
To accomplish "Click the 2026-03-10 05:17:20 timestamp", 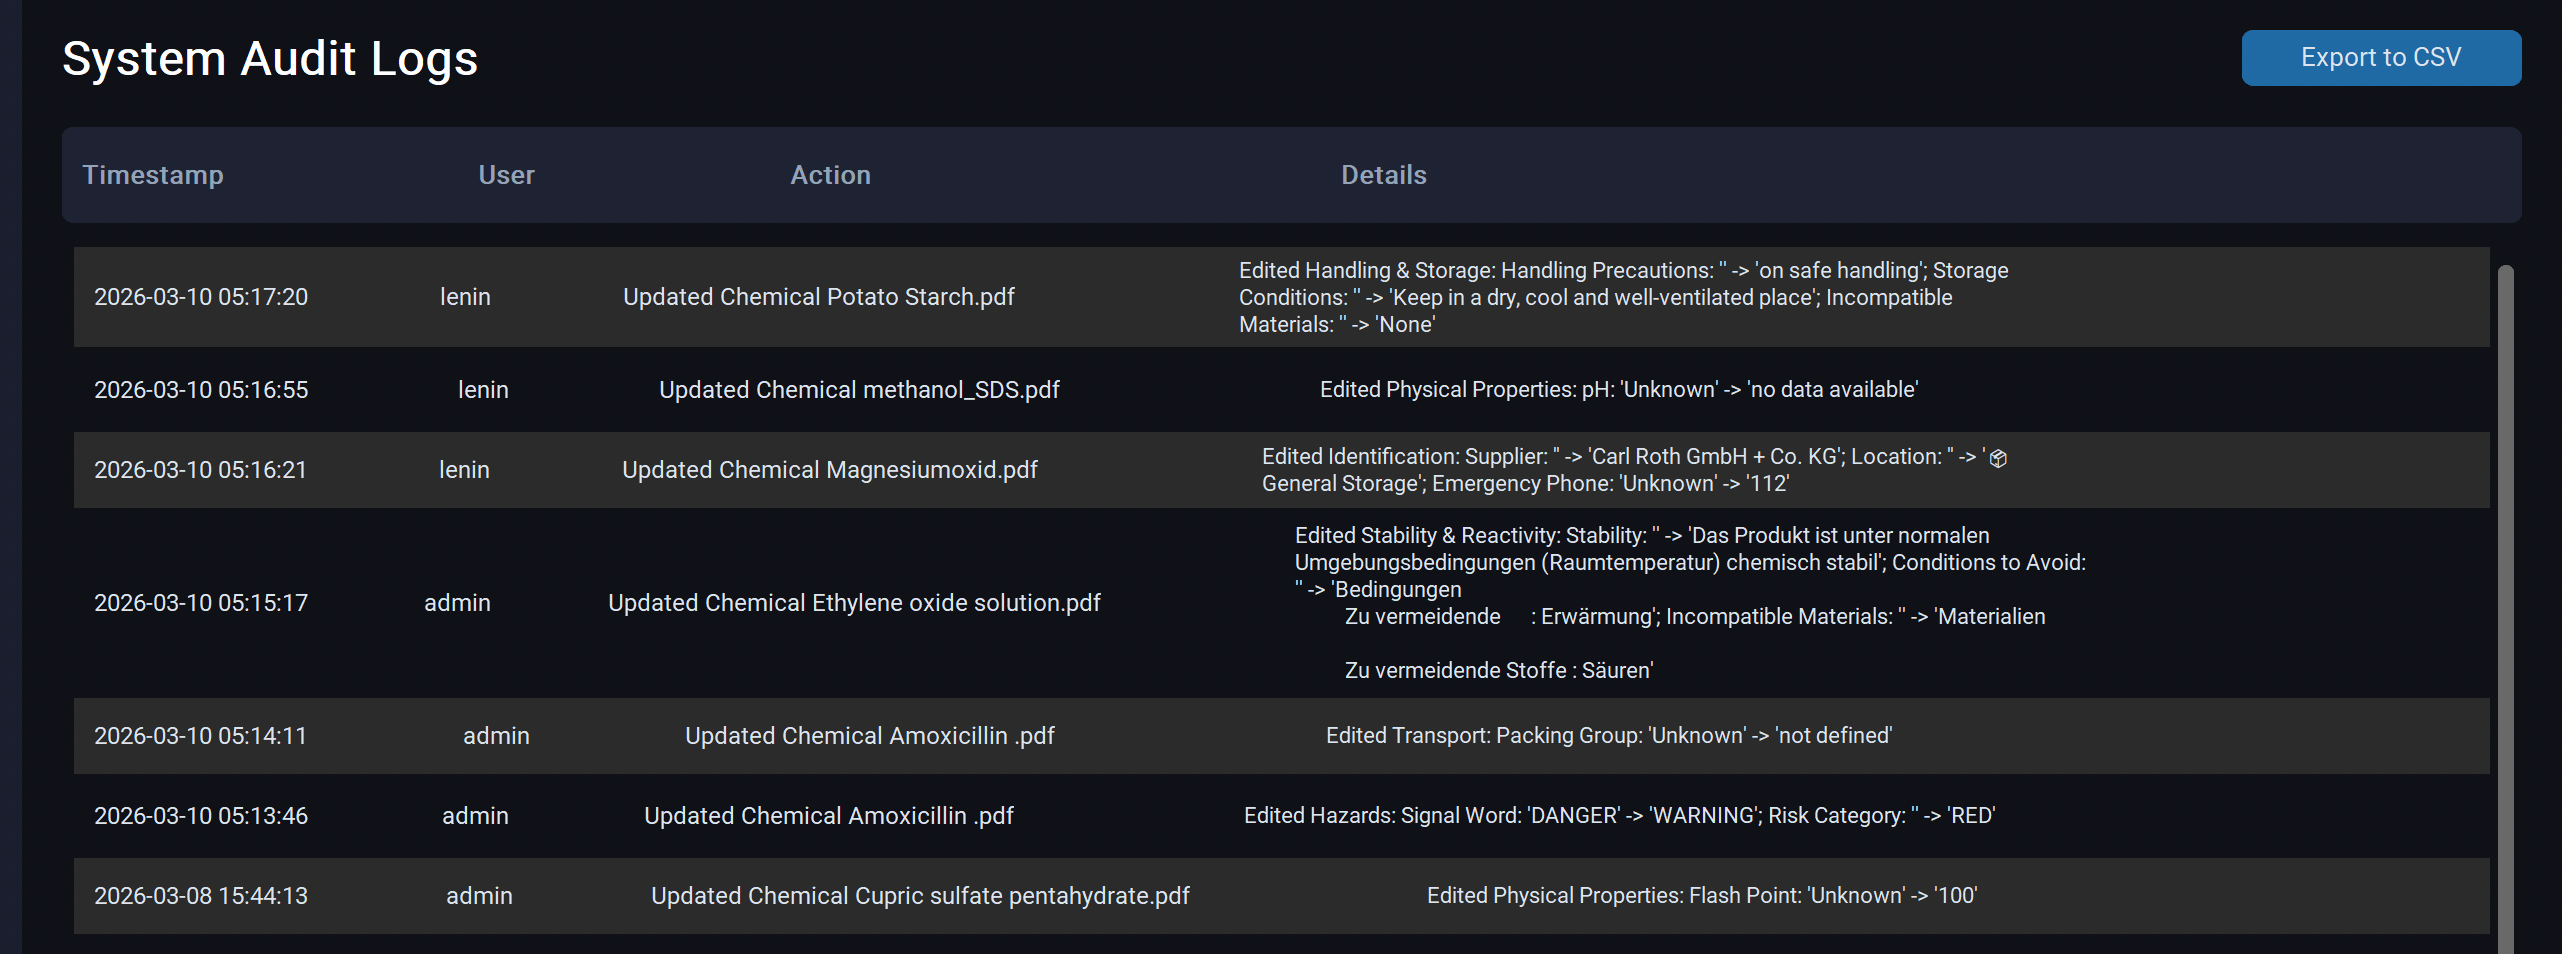I will pyautogui.click(x=201, y=297).
